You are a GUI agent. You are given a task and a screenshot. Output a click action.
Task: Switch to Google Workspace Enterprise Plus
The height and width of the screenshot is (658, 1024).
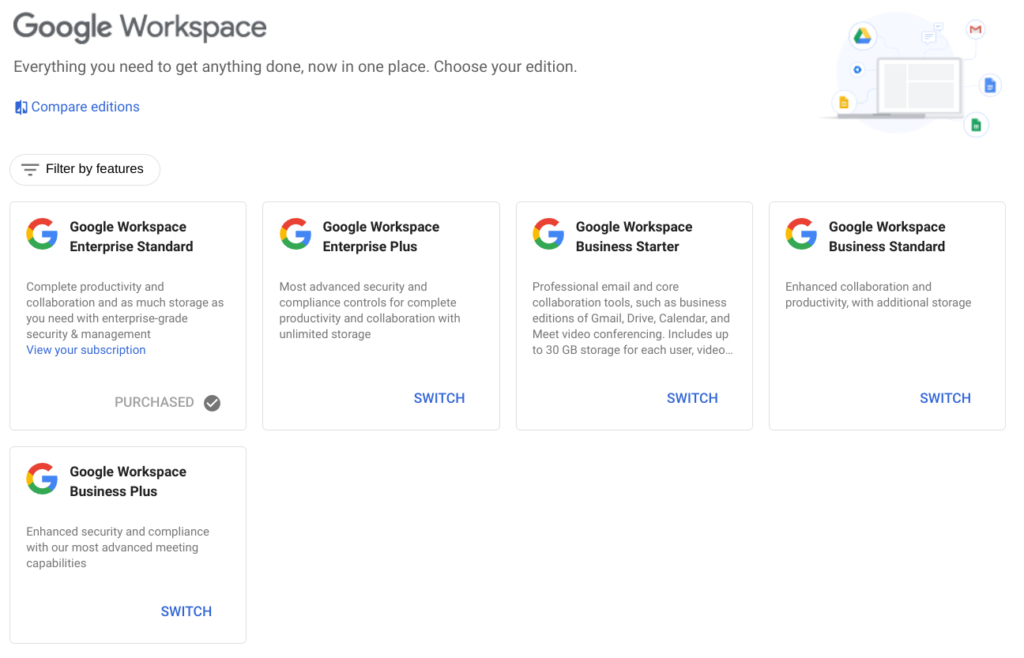tap(439, 397)
